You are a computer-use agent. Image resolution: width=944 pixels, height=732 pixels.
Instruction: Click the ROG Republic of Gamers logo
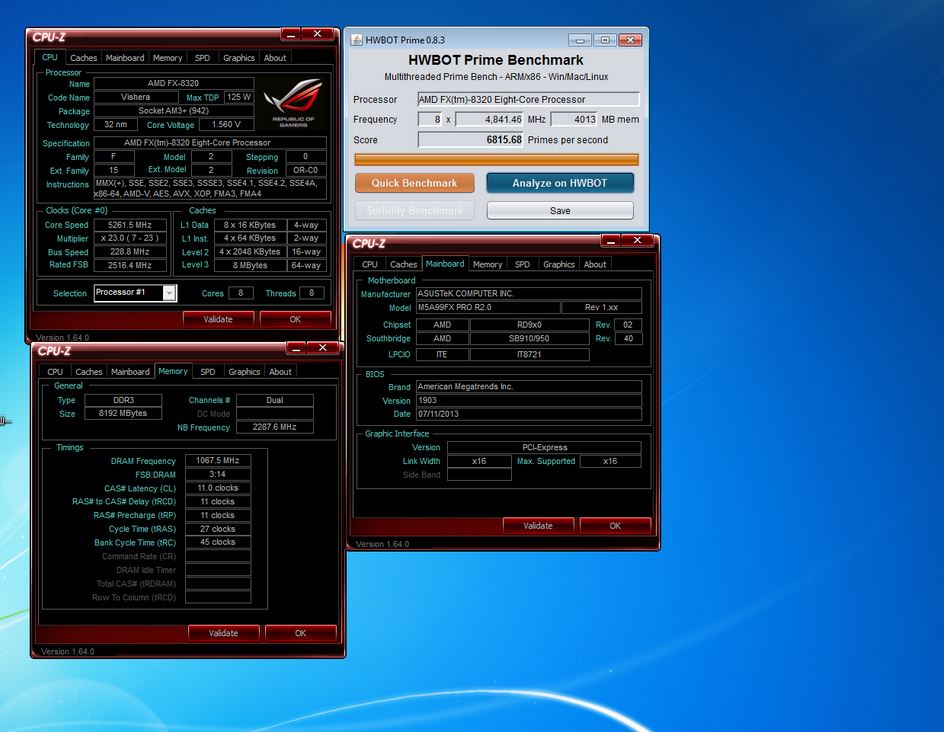(x=293, y=104)
